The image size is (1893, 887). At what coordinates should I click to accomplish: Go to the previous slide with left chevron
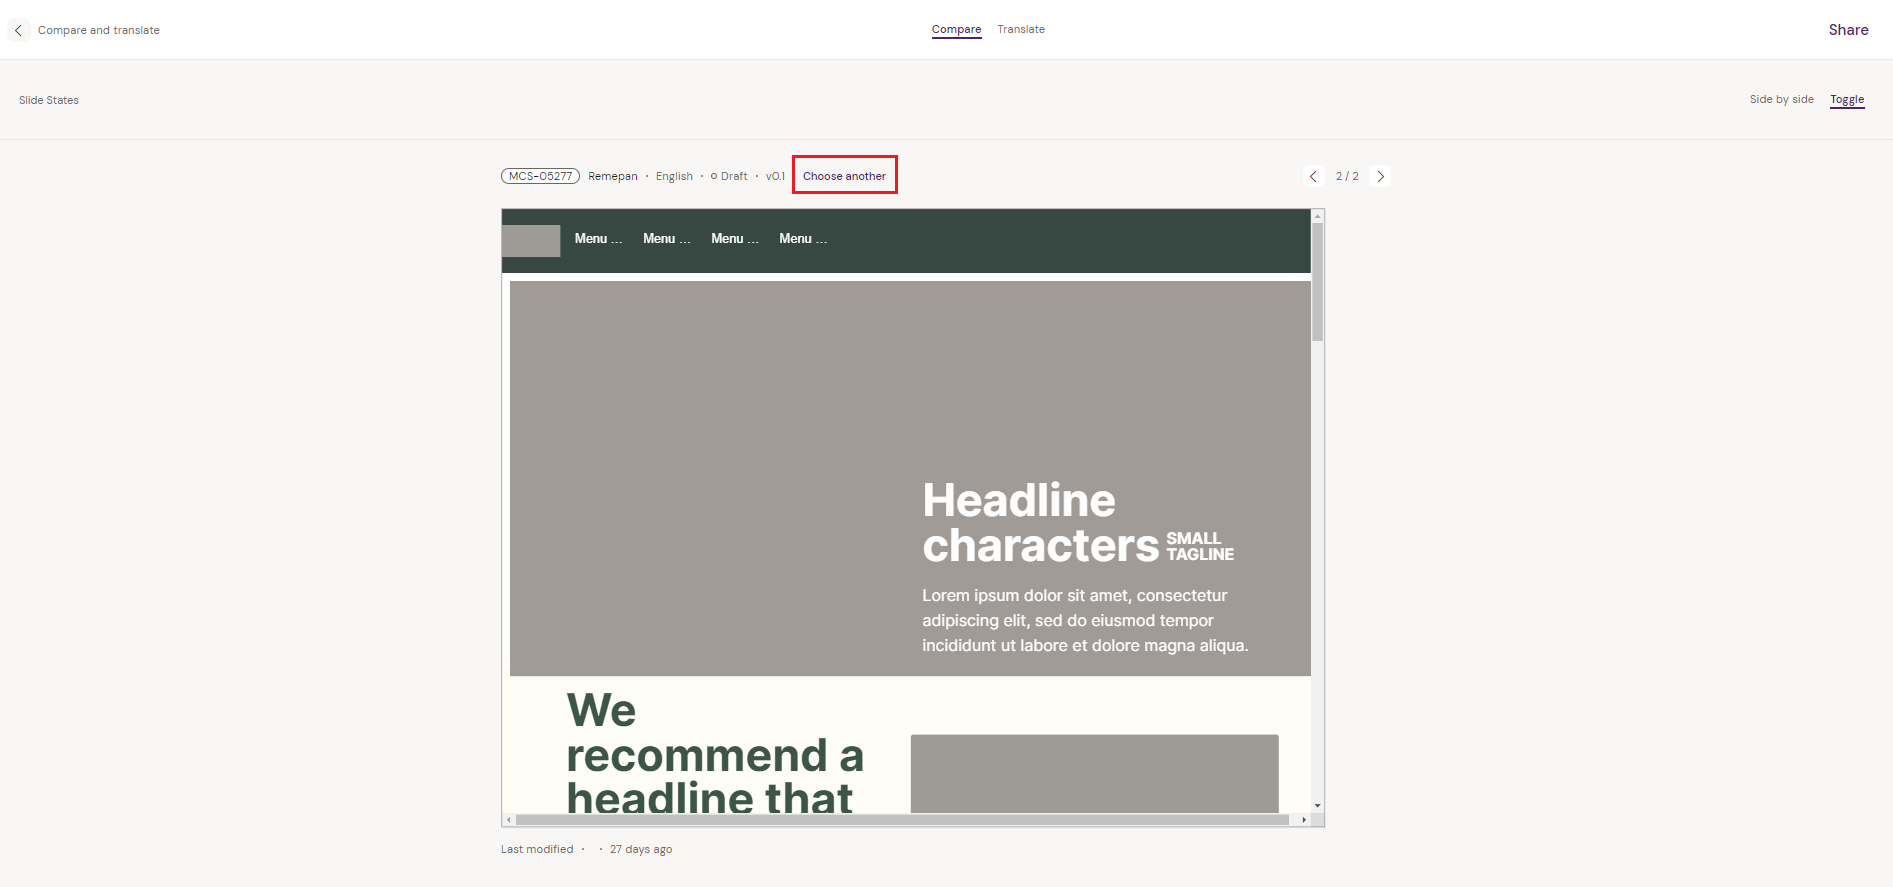click(x=1313, y=176)
